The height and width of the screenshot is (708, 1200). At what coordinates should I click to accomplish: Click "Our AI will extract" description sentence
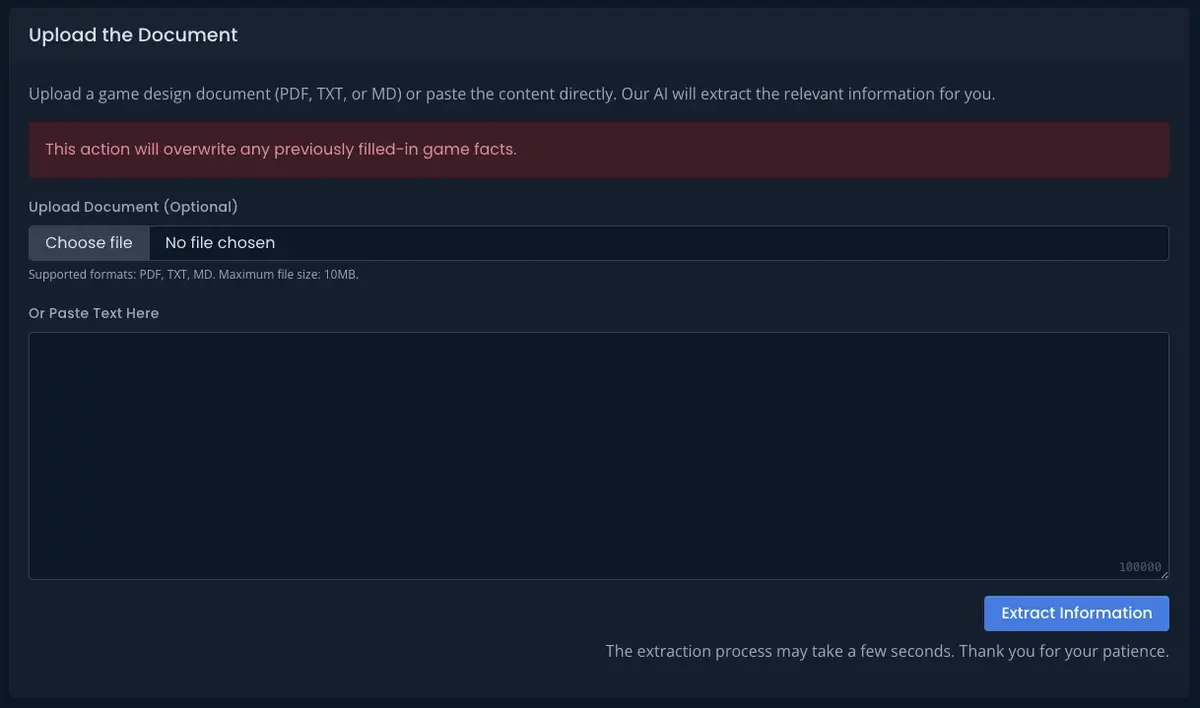click(x=808, y=95)
